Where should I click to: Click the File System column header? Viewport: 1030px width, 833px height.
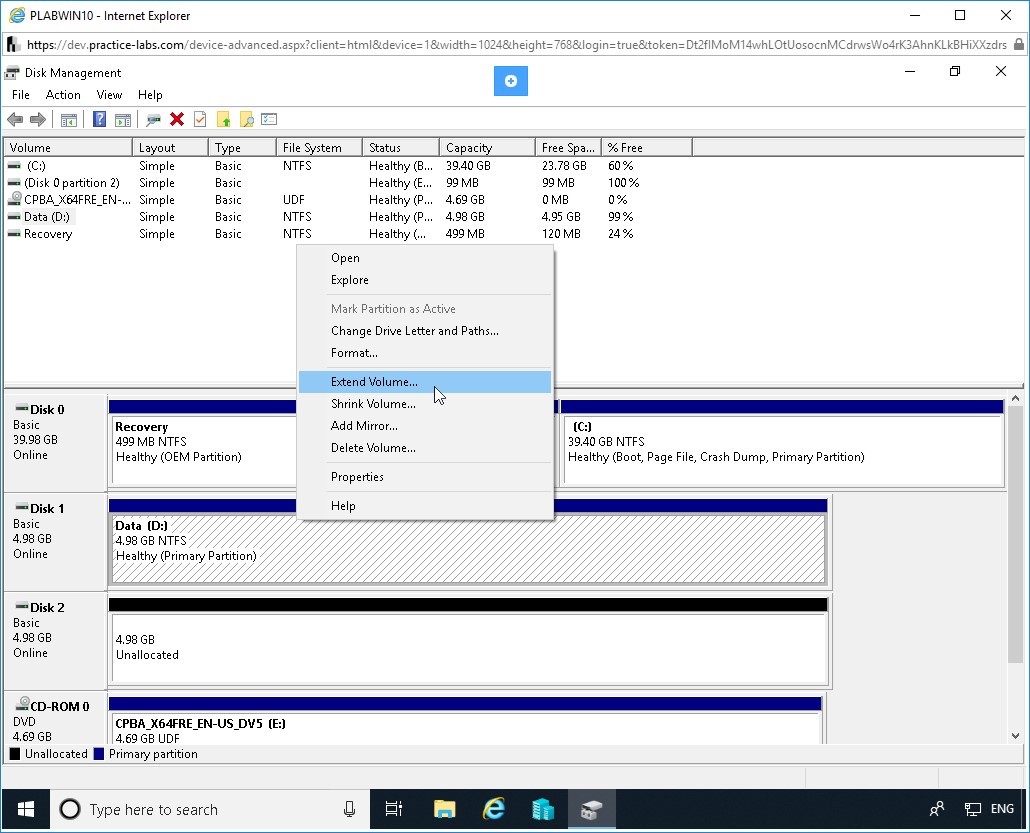click(319, 148)
